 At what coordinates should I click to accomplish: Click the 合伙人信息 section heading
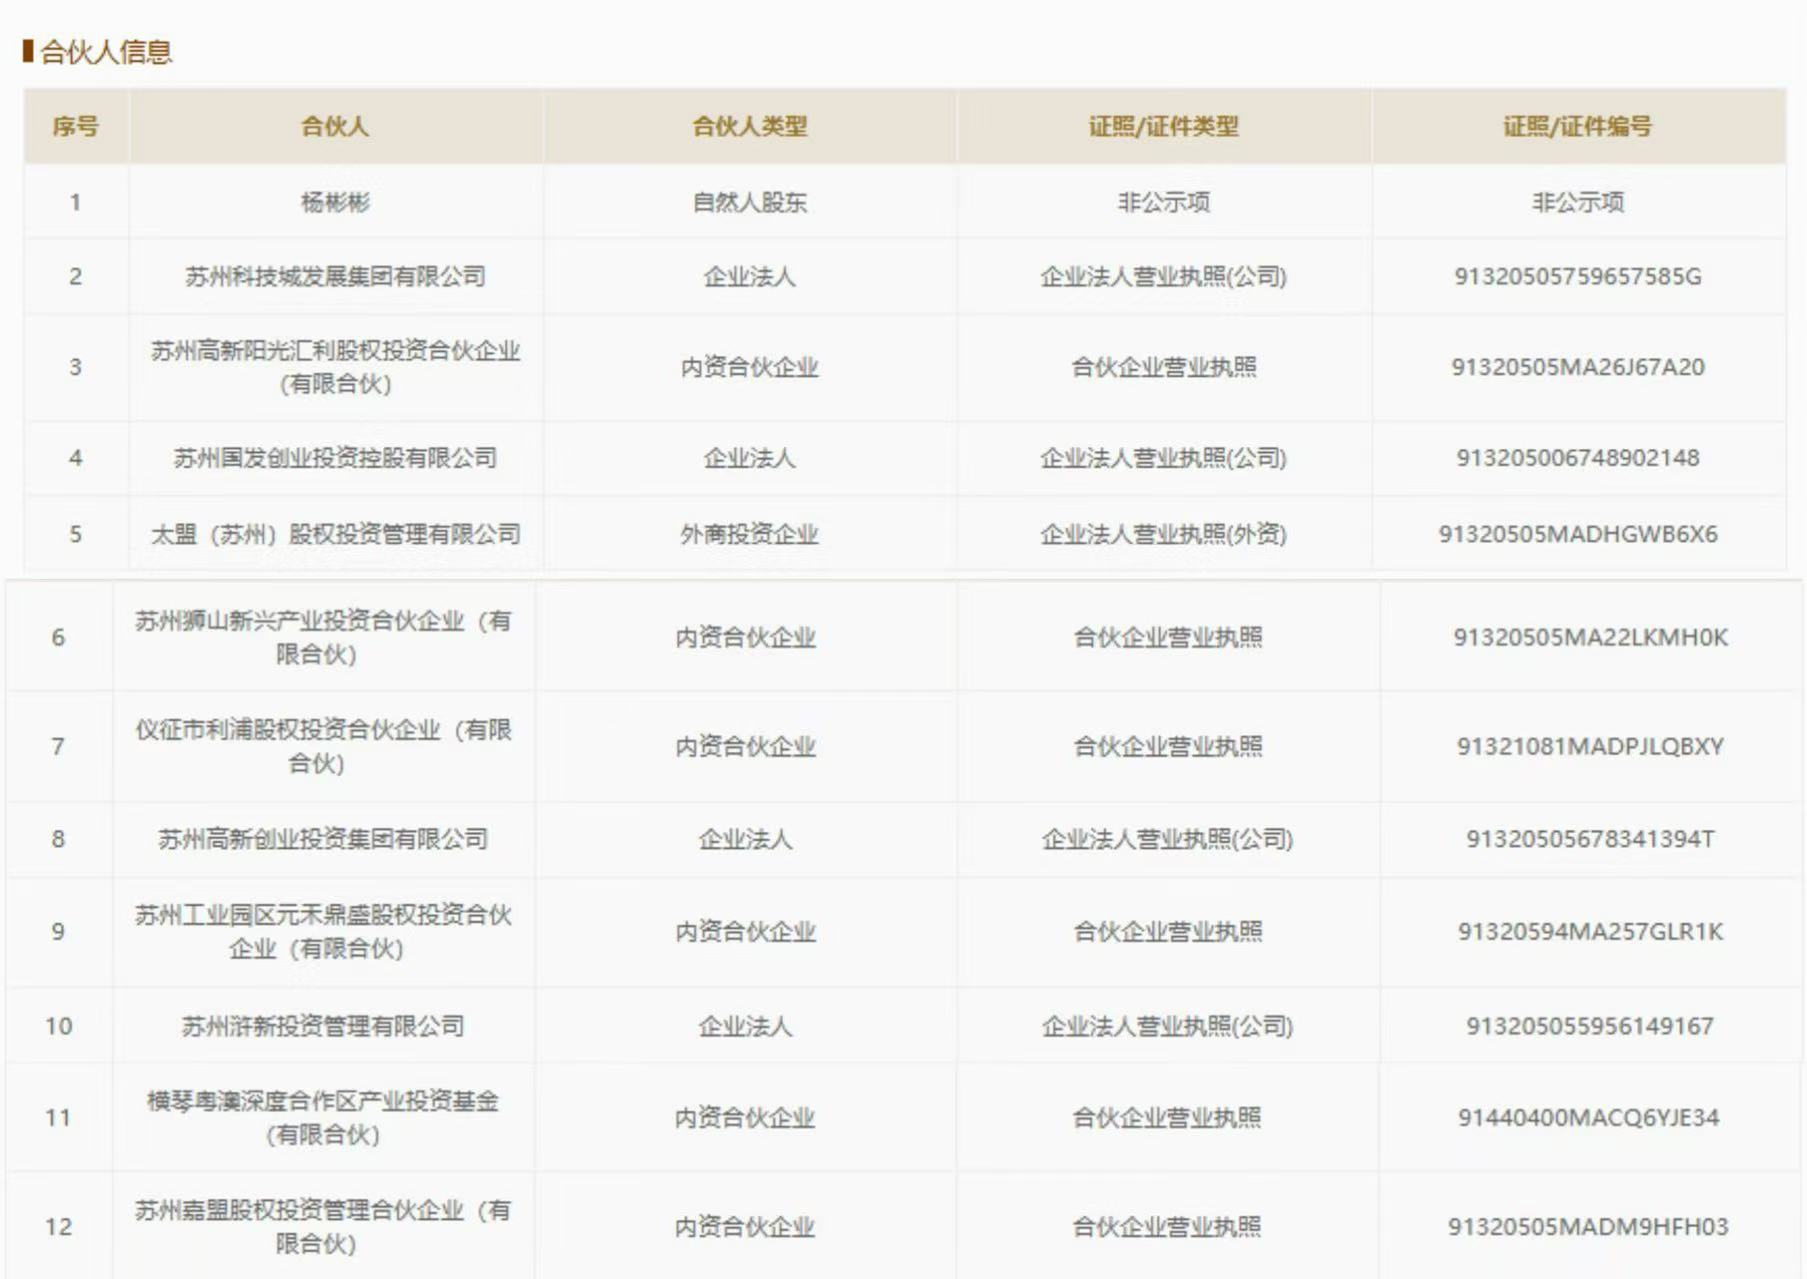(105, 52)
